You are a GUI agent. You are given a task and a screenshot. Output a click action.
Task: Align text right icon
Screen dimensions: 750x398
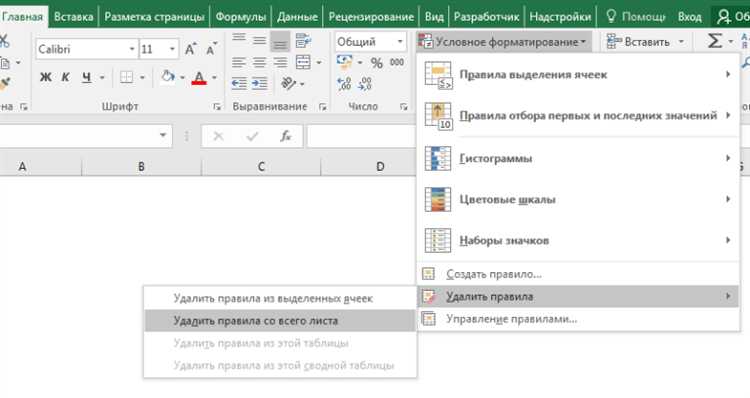pos(280,62)
